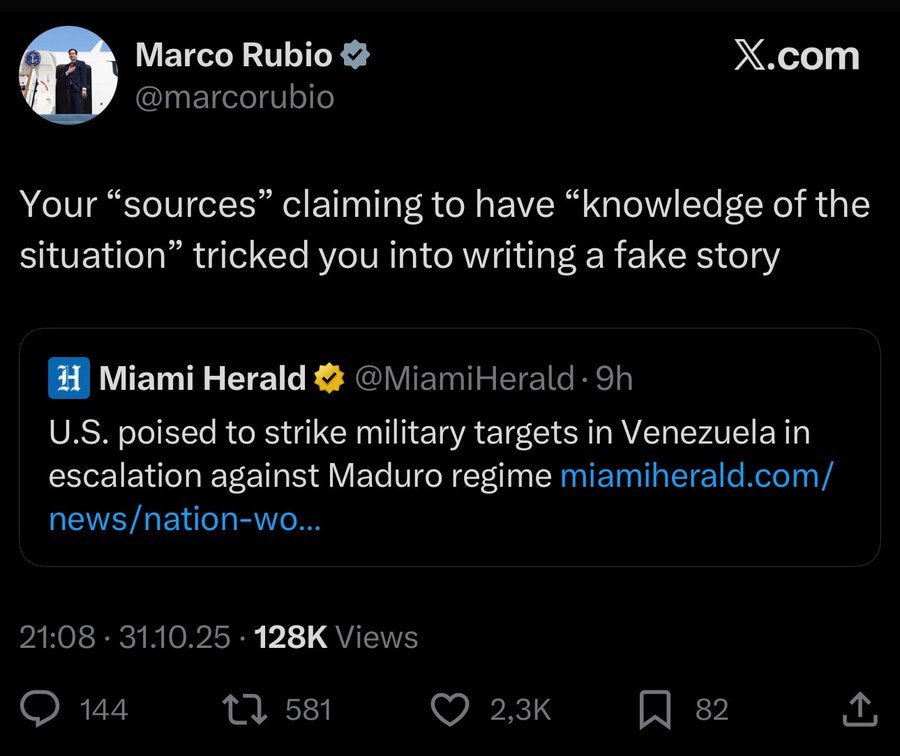
Task: Open the @marcorubio handle link
Action: tap(234, 98)
